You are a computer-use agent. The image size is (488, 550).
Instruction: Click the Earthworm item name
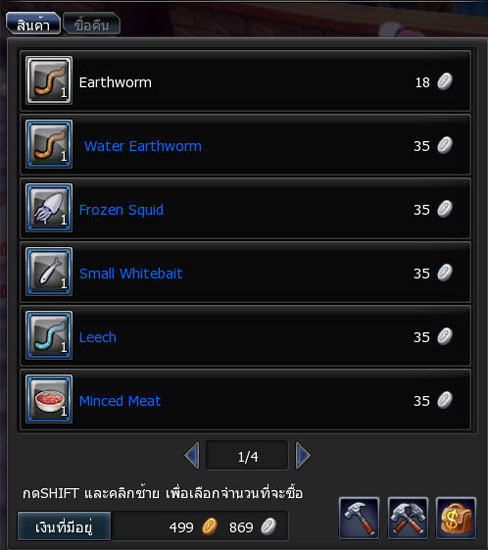(115, 82)
